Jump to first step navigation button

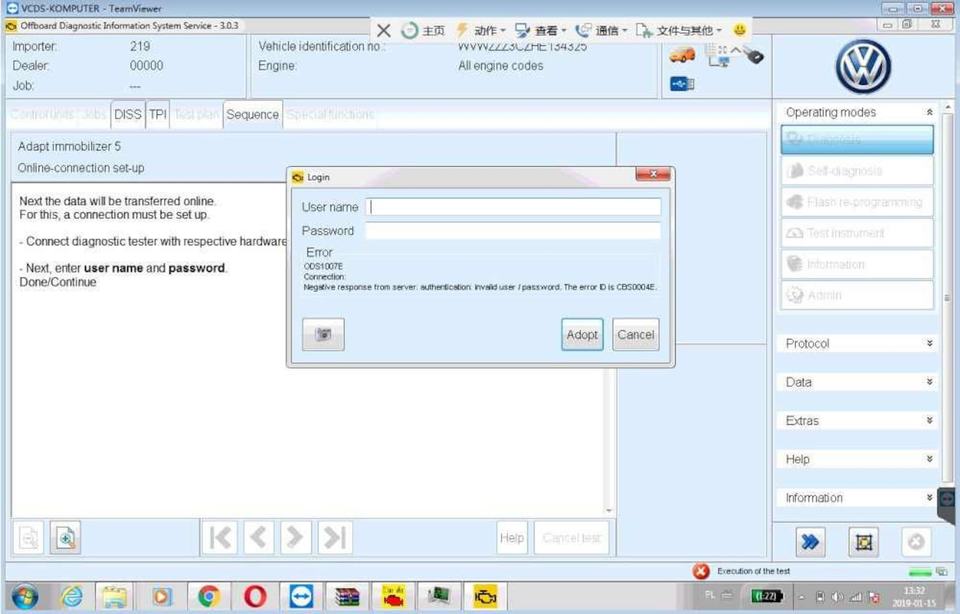tap(220, 537)
